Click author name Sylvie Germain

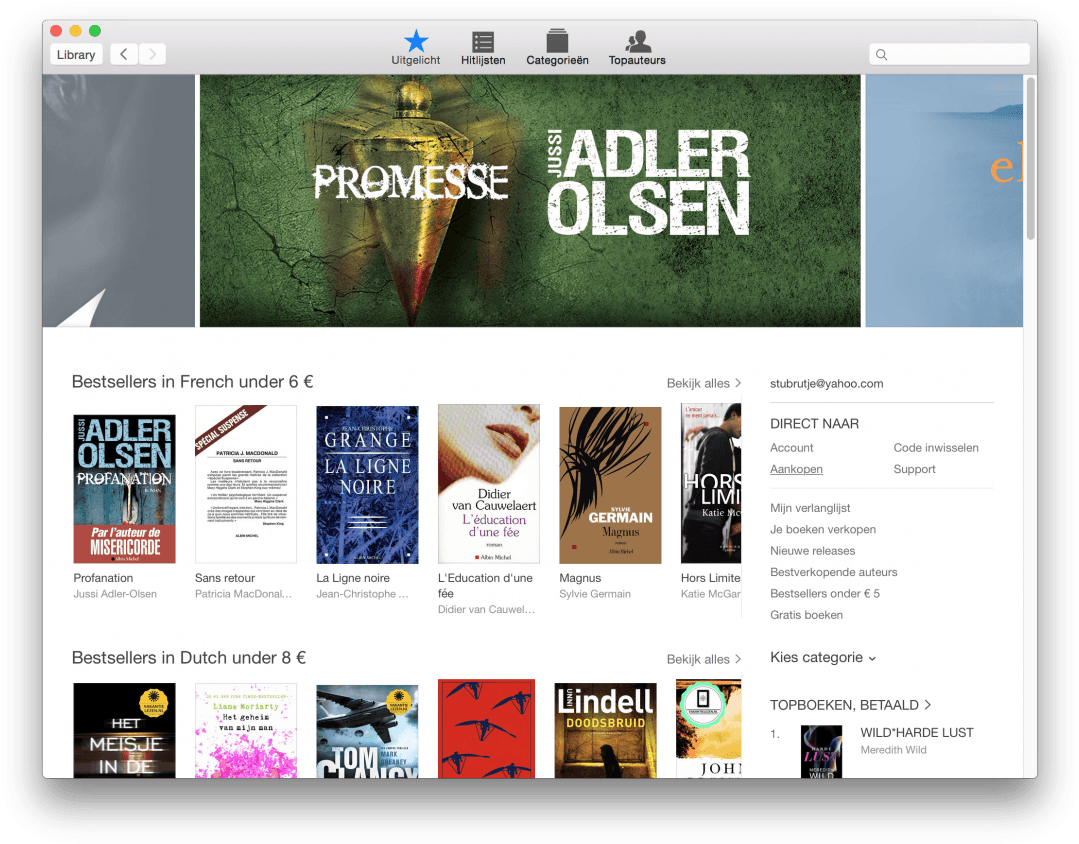[595, 594]
